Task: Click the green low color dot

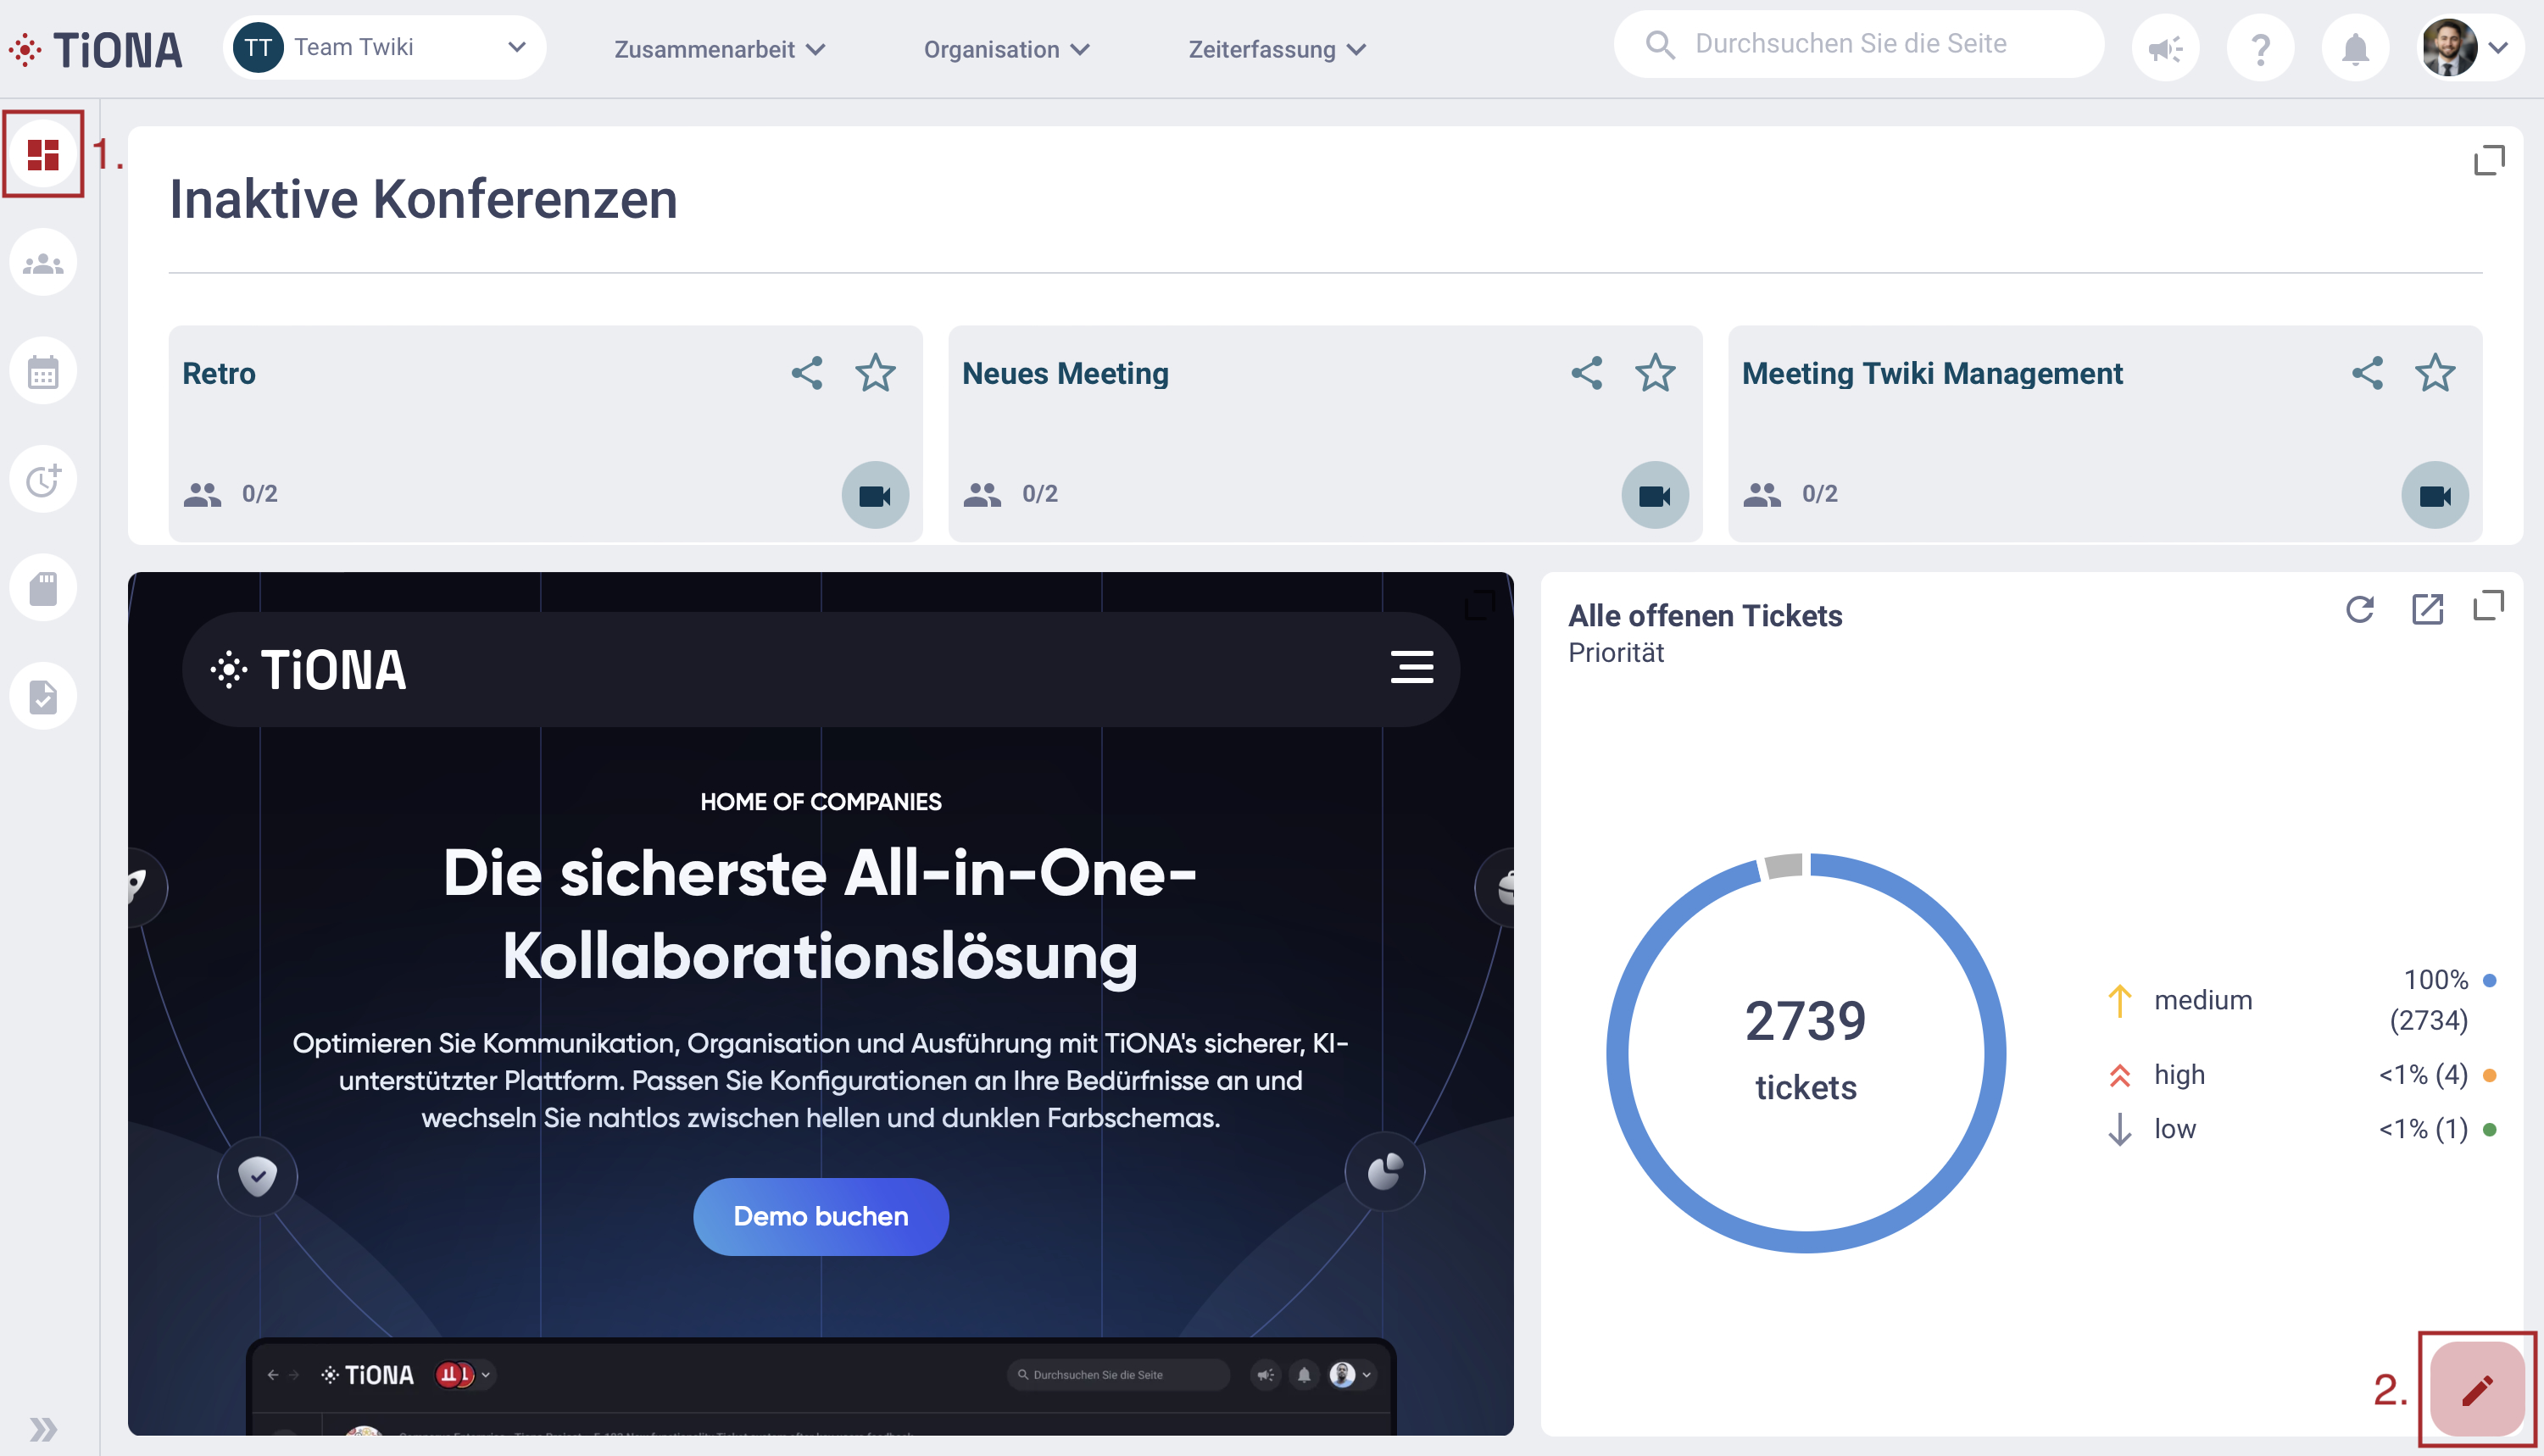Action: 2490,1129
